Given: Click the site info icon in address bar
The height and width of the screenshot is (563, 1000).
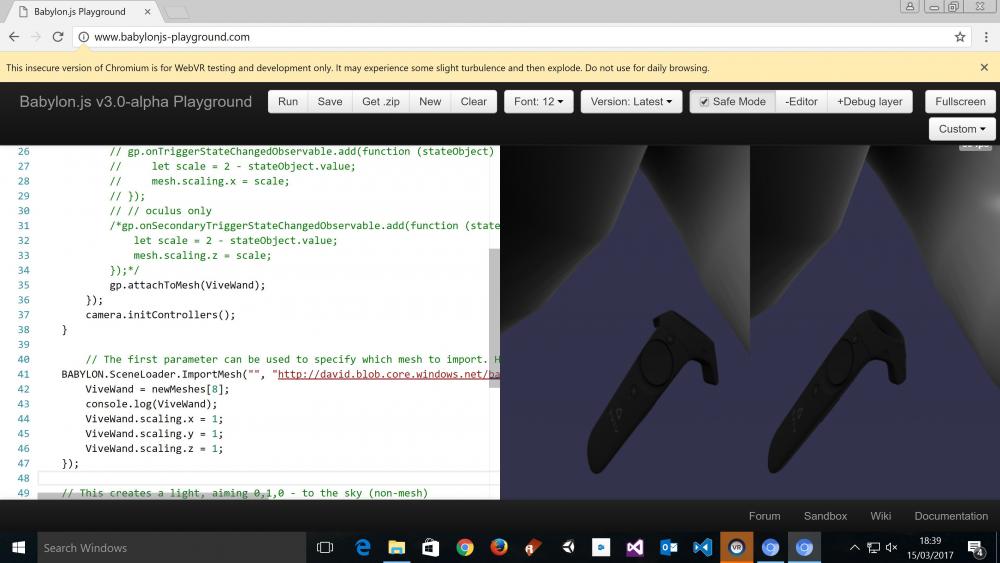Looking at the screenshot, I should pos(84,37).
